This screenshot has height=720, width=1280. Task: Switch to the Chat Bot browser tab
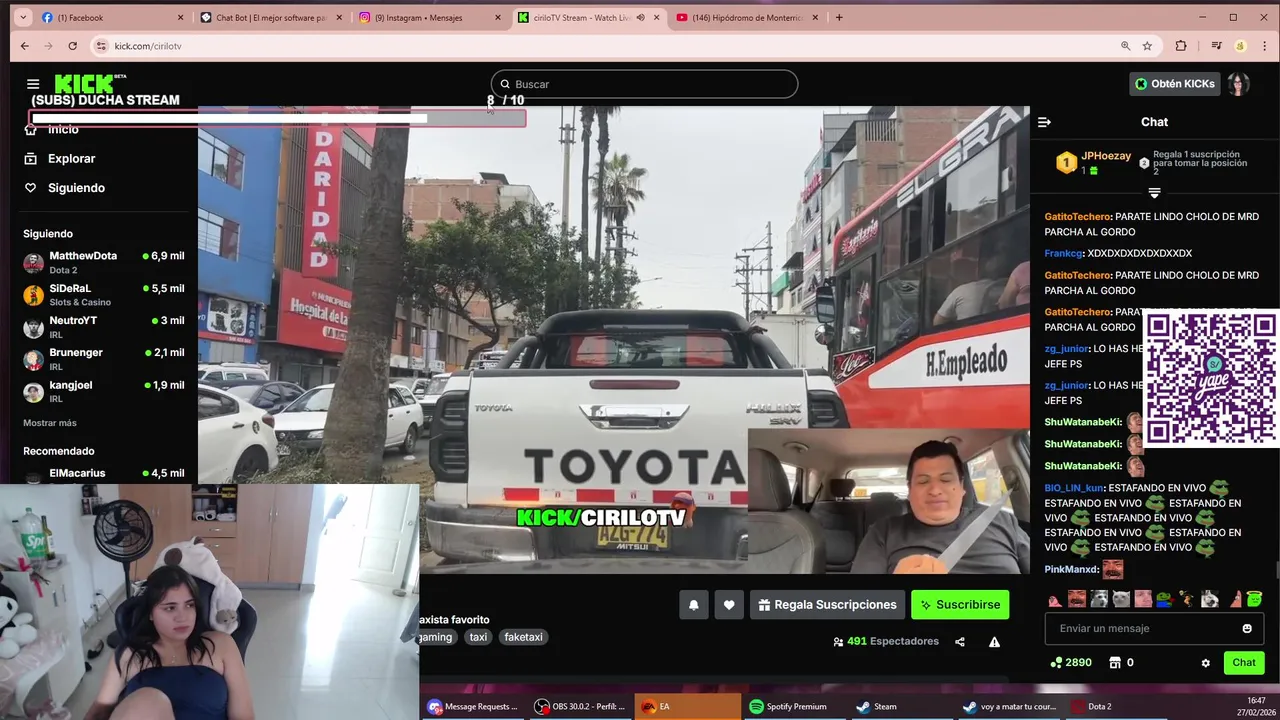coord(269,17)
